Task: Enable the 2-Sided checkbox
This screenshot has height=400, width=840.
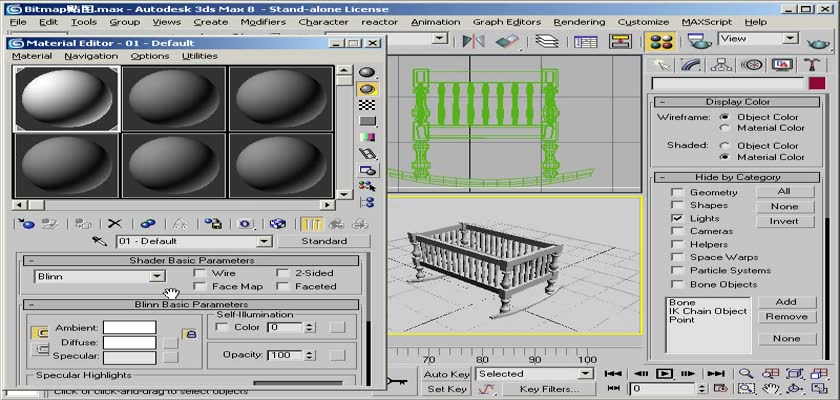Action: pyautogui.click(x=282, y=273)
